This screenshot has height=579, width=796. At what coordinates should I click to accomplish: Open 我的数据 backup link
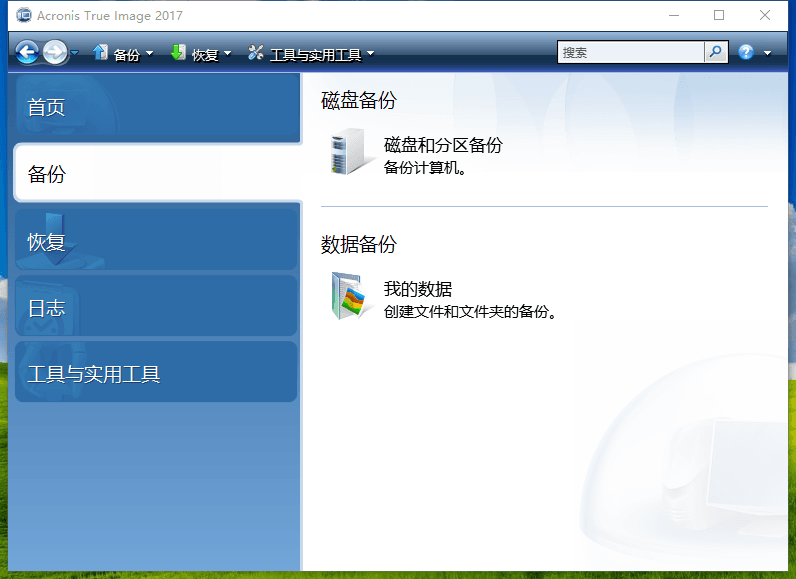pos(418,289)
